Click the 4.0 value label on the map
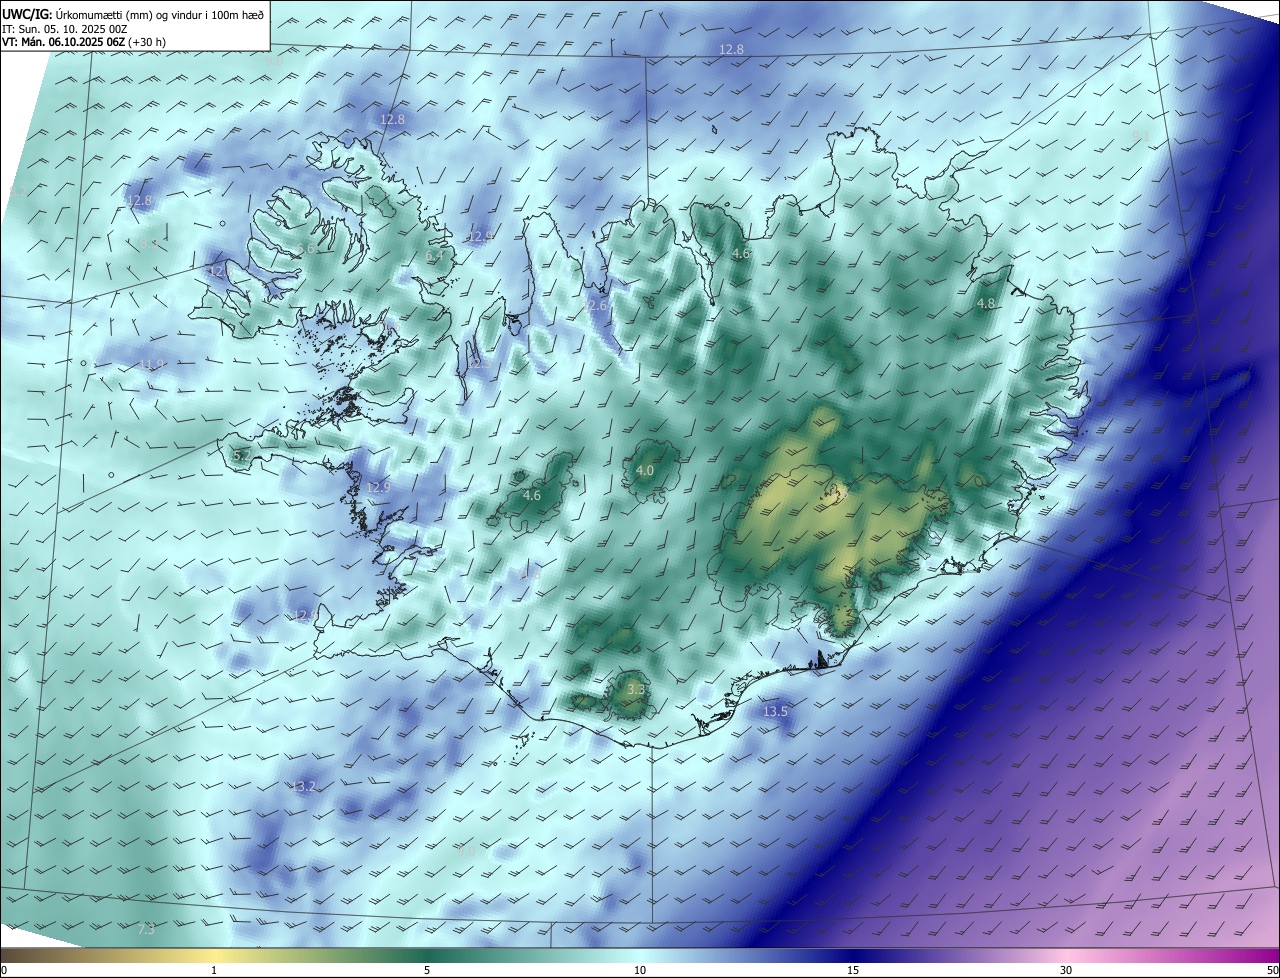The height and width of the screenshot is (978, 1280). point(645,470)
